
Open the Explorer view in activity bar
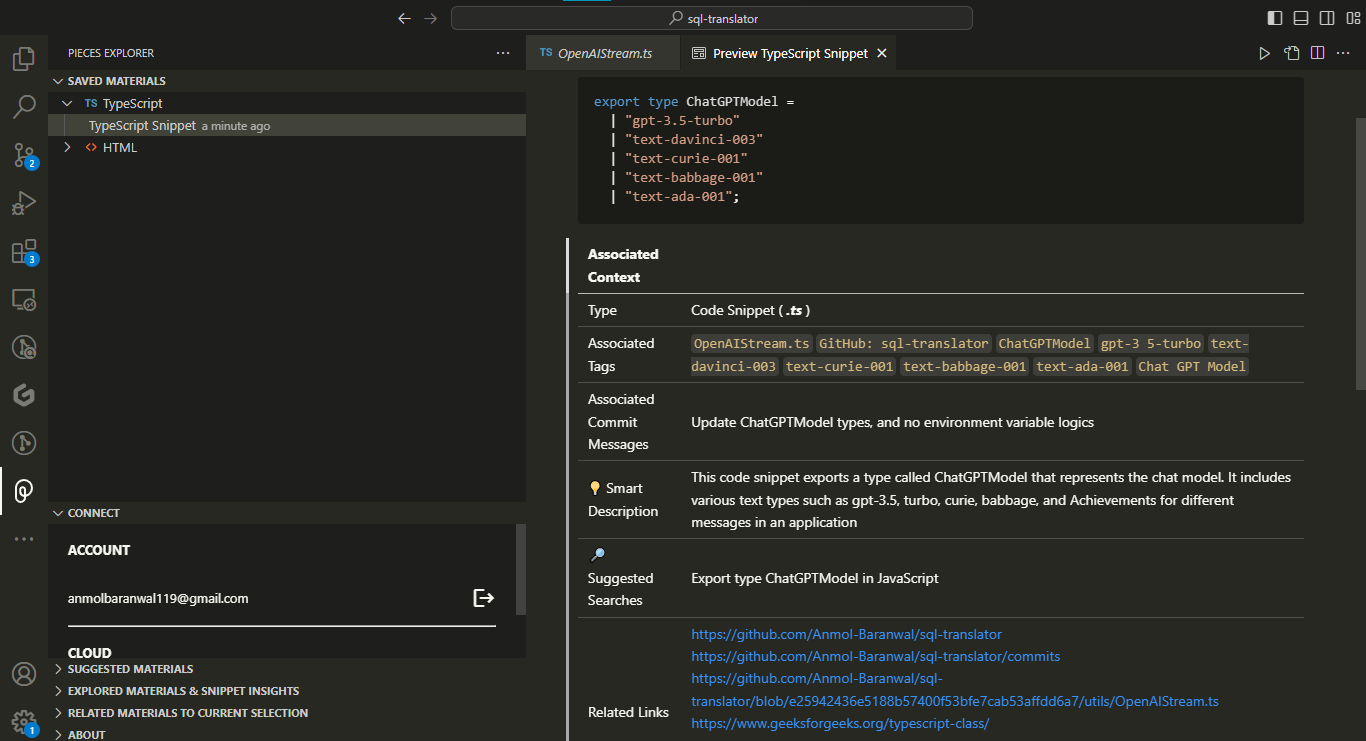point(24,59)
